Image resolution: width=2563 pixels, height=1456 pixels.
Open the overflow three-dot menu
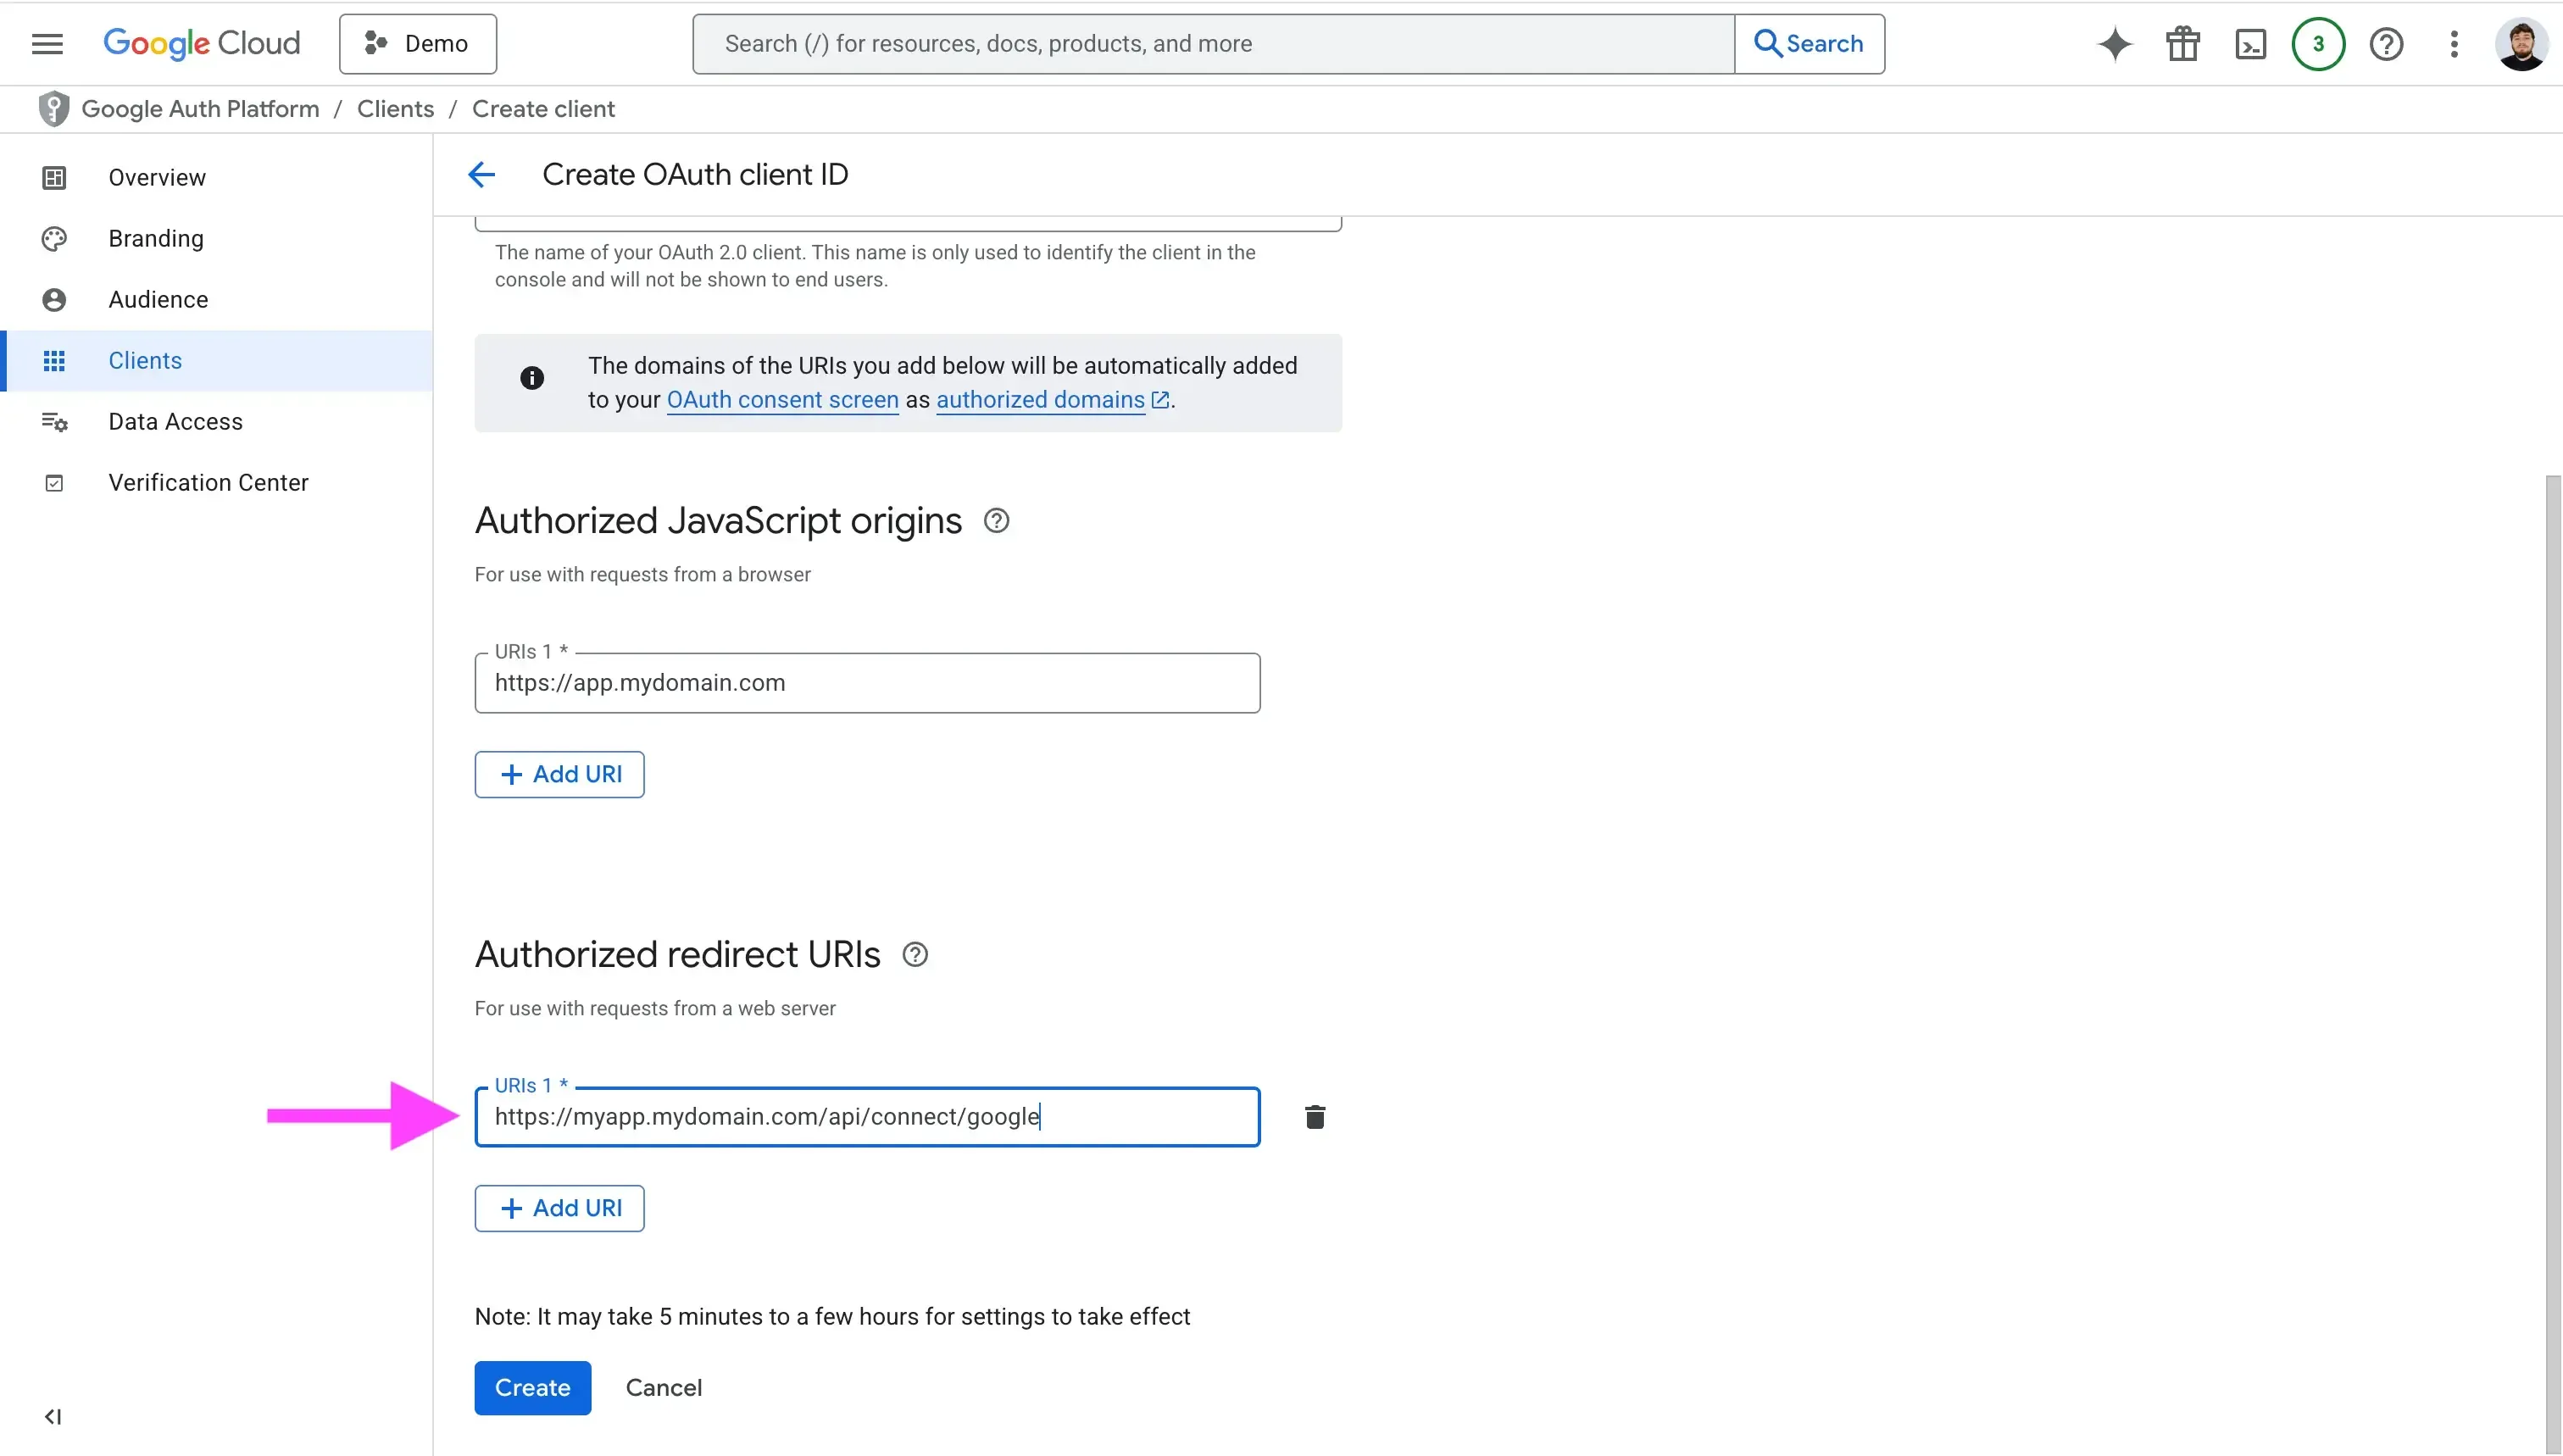click(2455, 43)
